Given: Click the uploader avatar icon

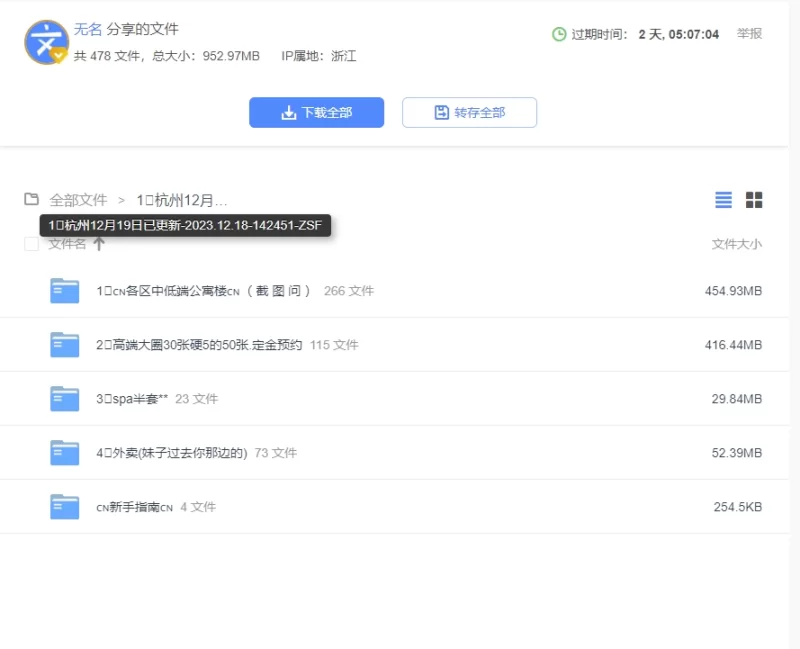Looking at the screenshot, I should click(46, 42).
